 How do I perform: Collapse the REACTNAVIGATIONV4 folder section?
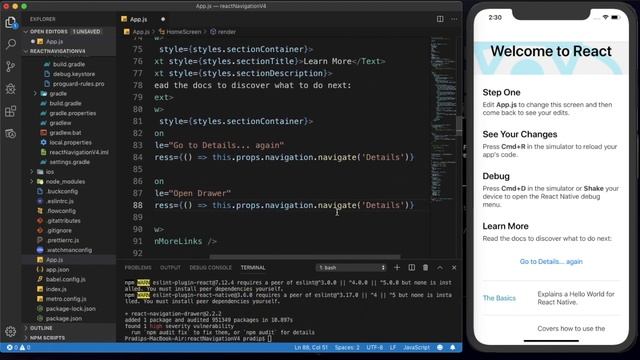point(57,51)
